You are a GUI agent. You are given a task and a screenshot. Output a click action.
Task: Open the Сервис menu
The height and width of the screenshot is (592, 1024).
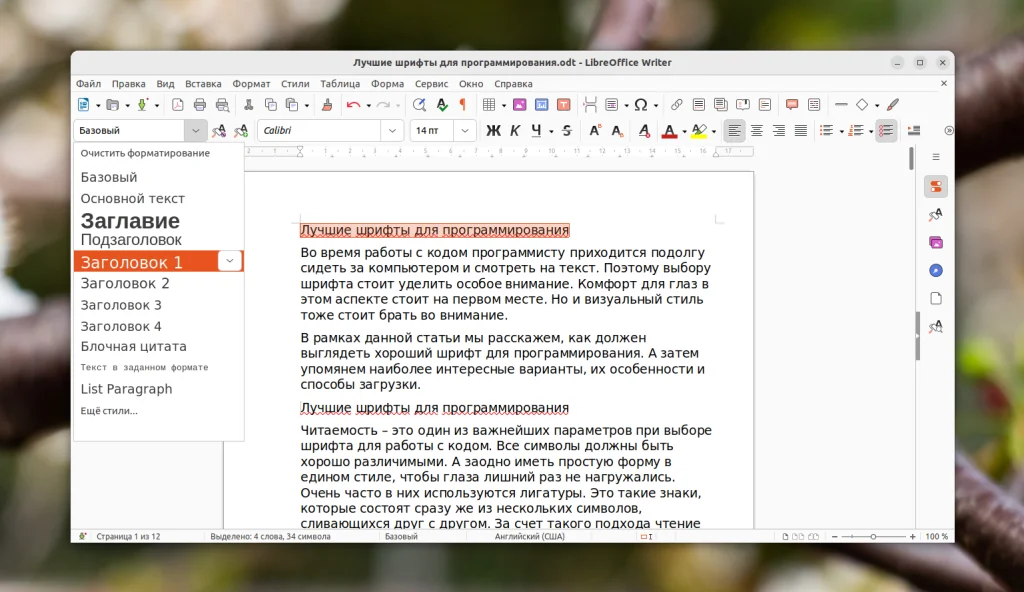click(430, 84)
